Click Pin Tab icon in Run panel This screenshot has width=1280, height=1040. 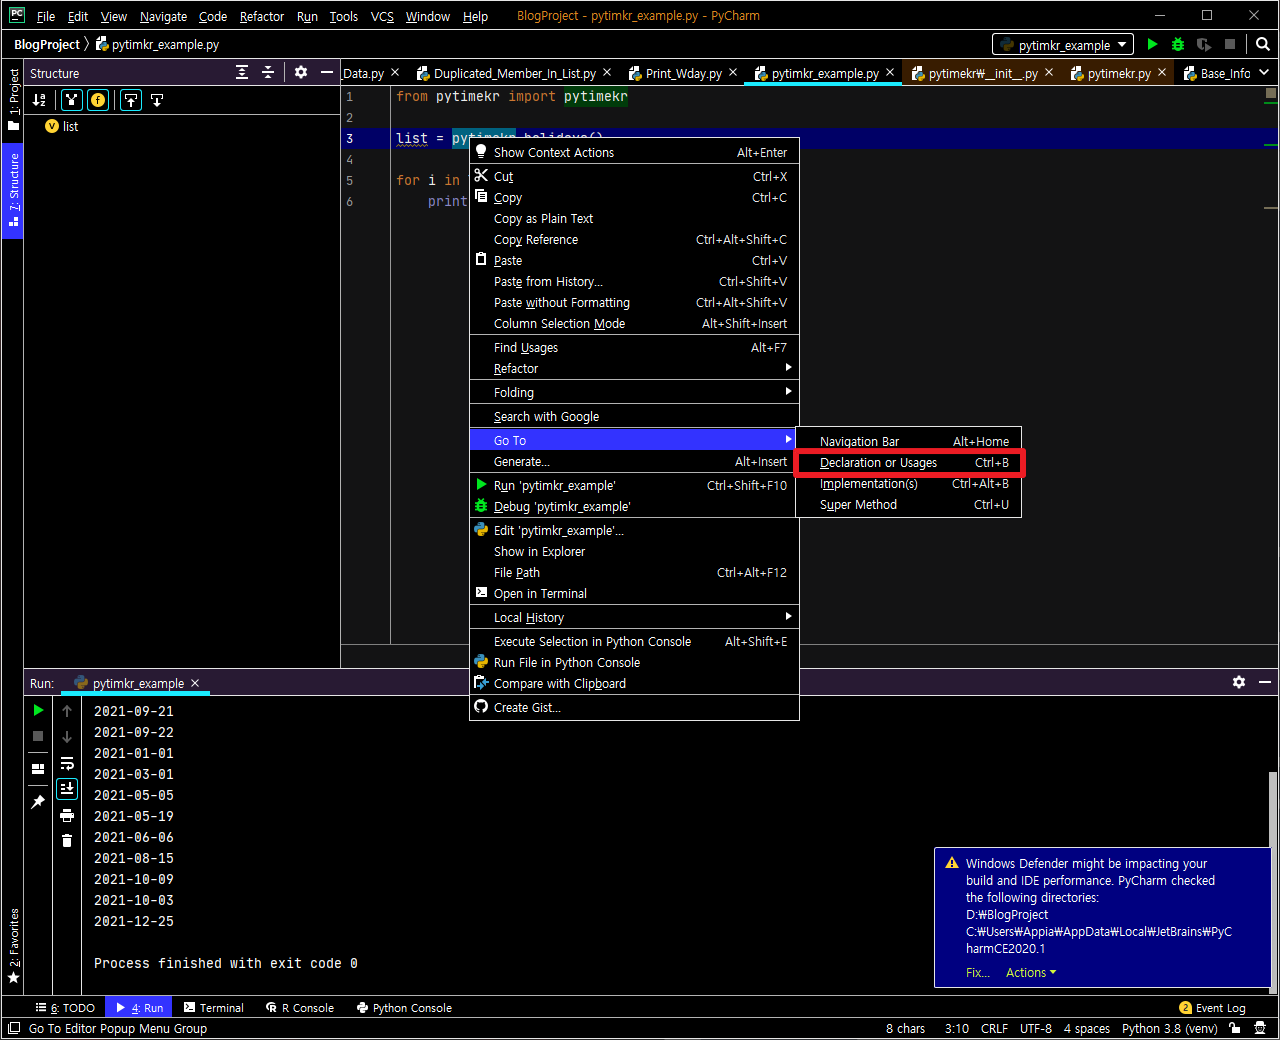[38, 802]
